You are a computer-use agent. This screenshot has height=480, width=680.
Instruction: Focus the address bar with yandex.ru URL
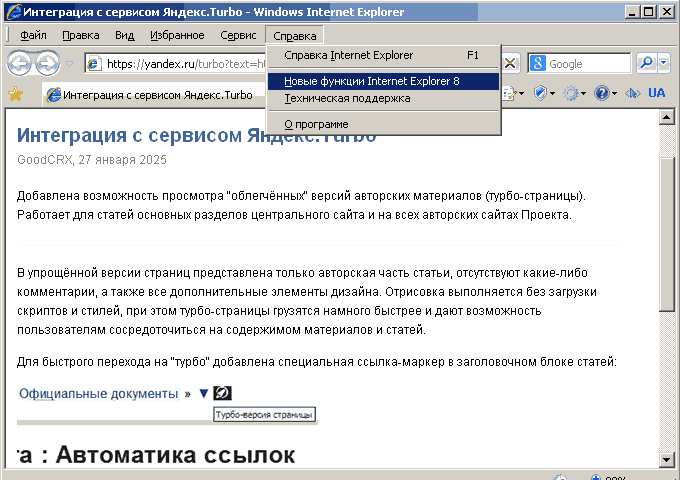(175, 64)
